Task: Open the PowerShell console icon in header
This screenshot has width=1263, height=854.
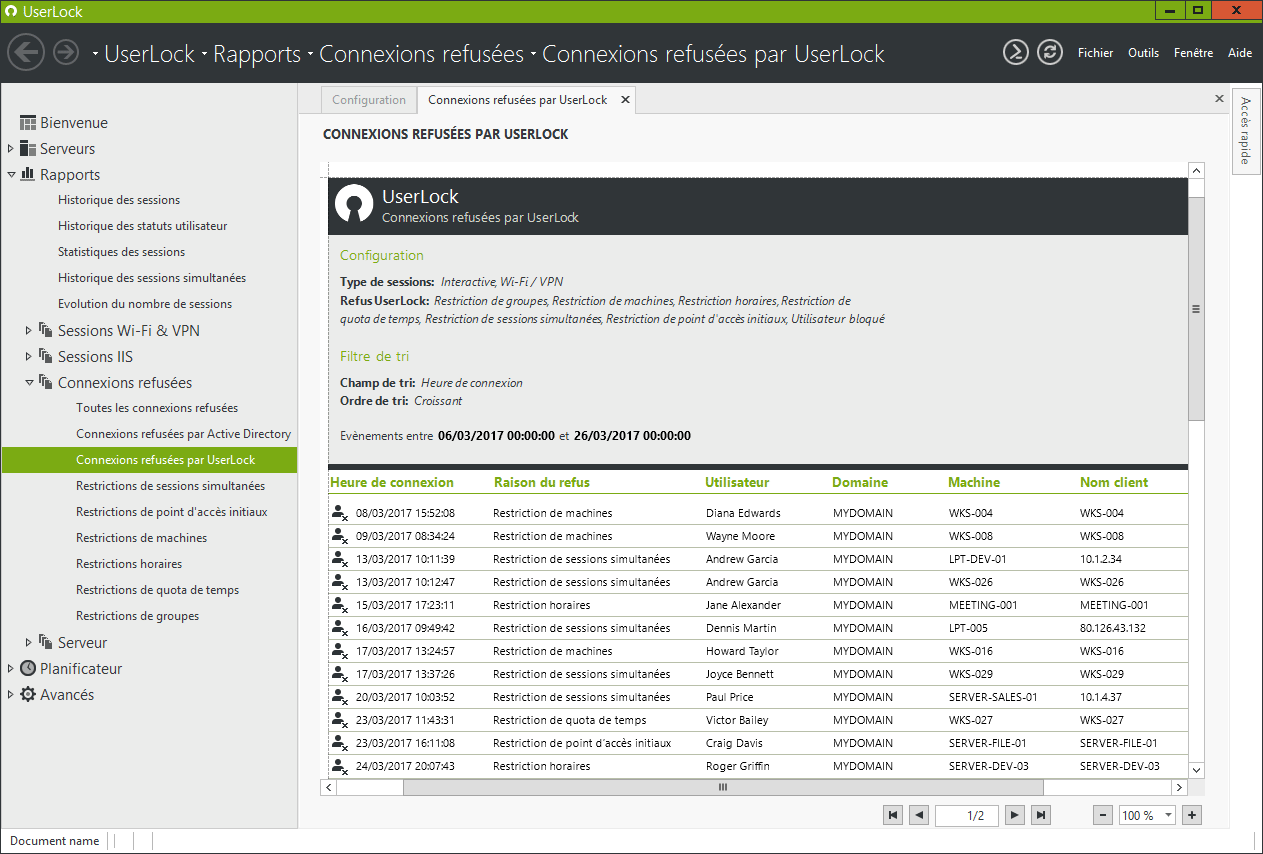Action: click(x=1016, y=52)
